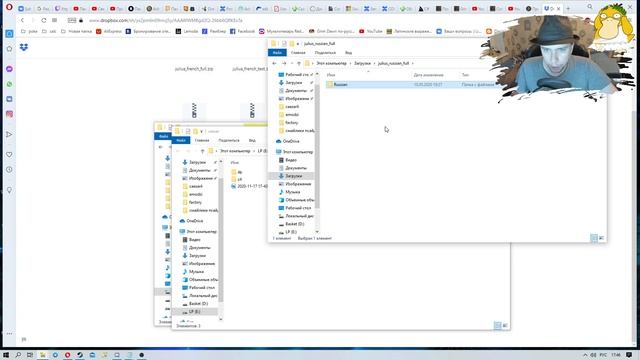640x360 pixels.
Task: Open Главная ribbon tab in julius_russian_full window
Action: [x=298, y=53]
